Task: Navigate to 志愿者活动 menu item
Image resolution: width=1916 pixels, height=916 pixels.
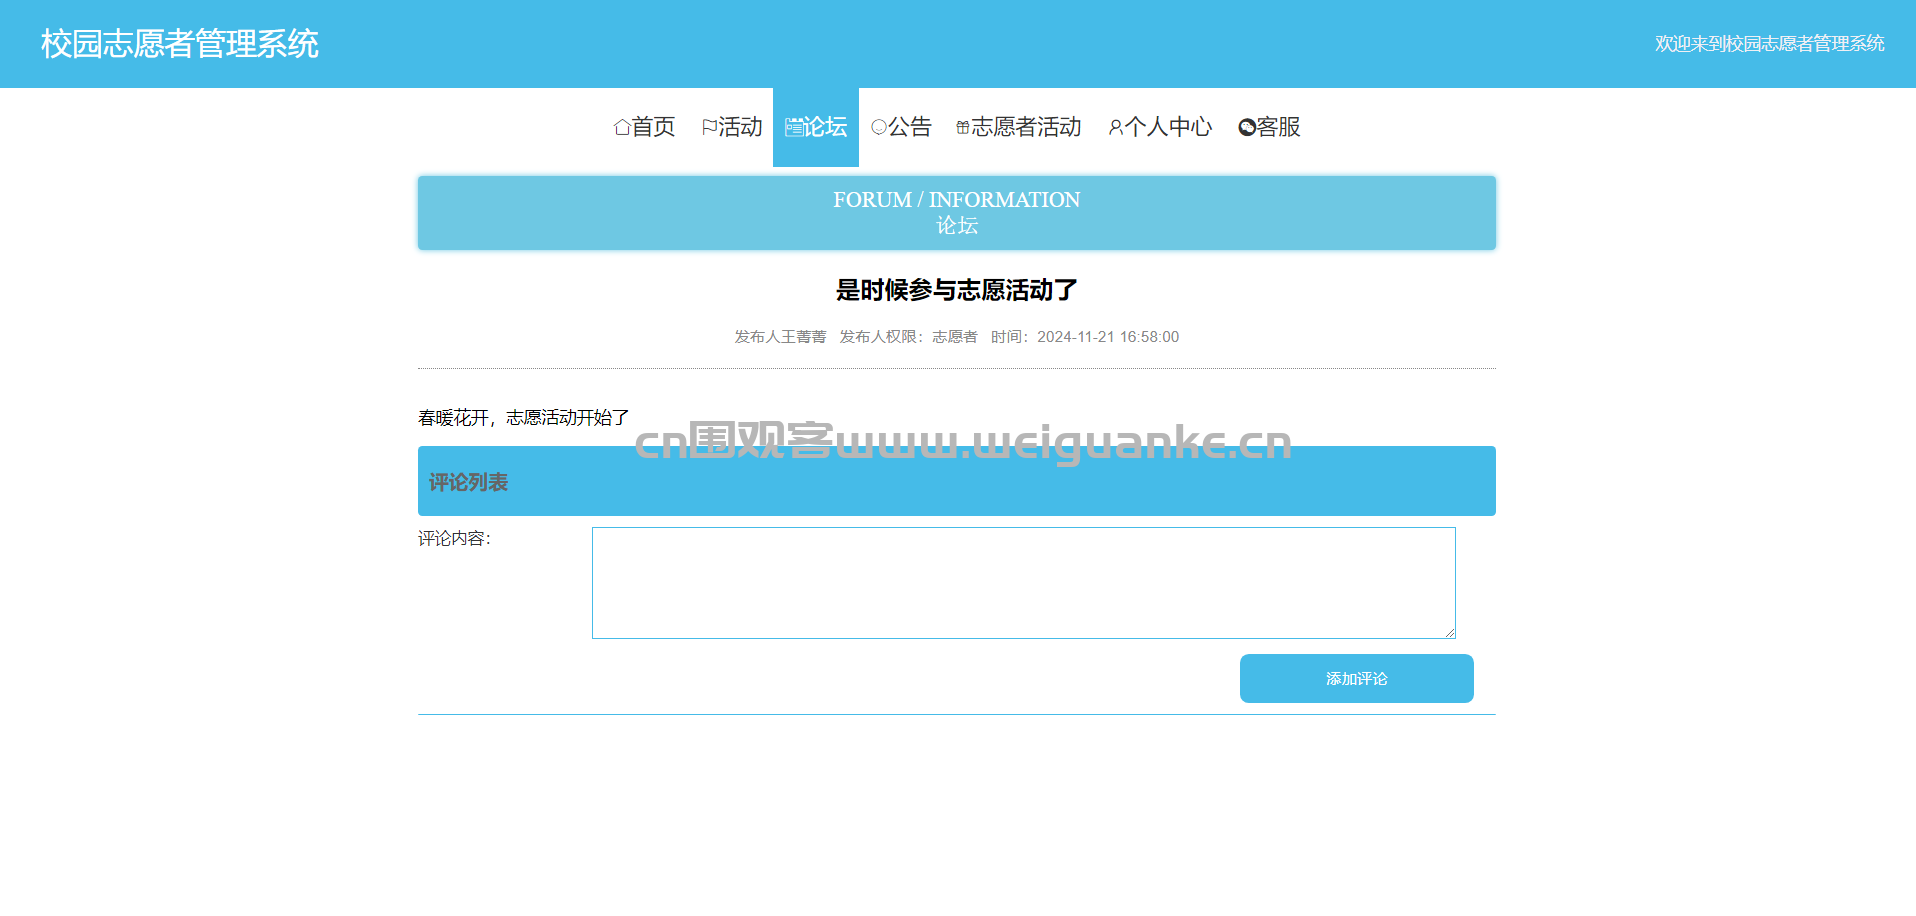Action: [x=1019, y=127]
